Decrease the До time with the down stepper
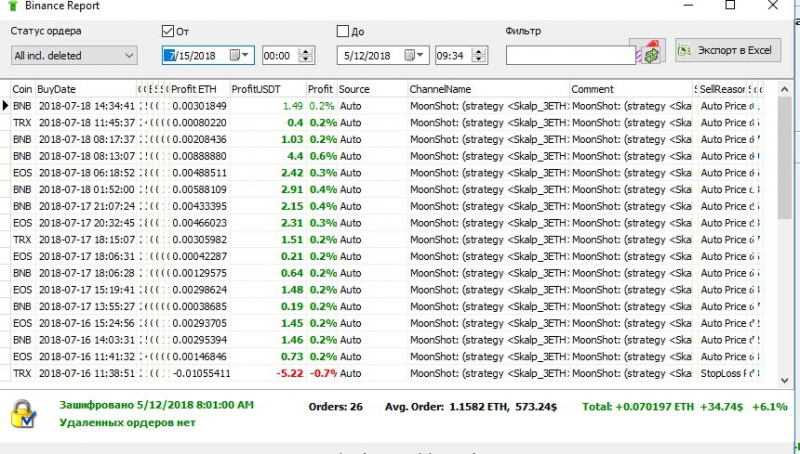This screenshot has width=800, height=454. [479, 59]
